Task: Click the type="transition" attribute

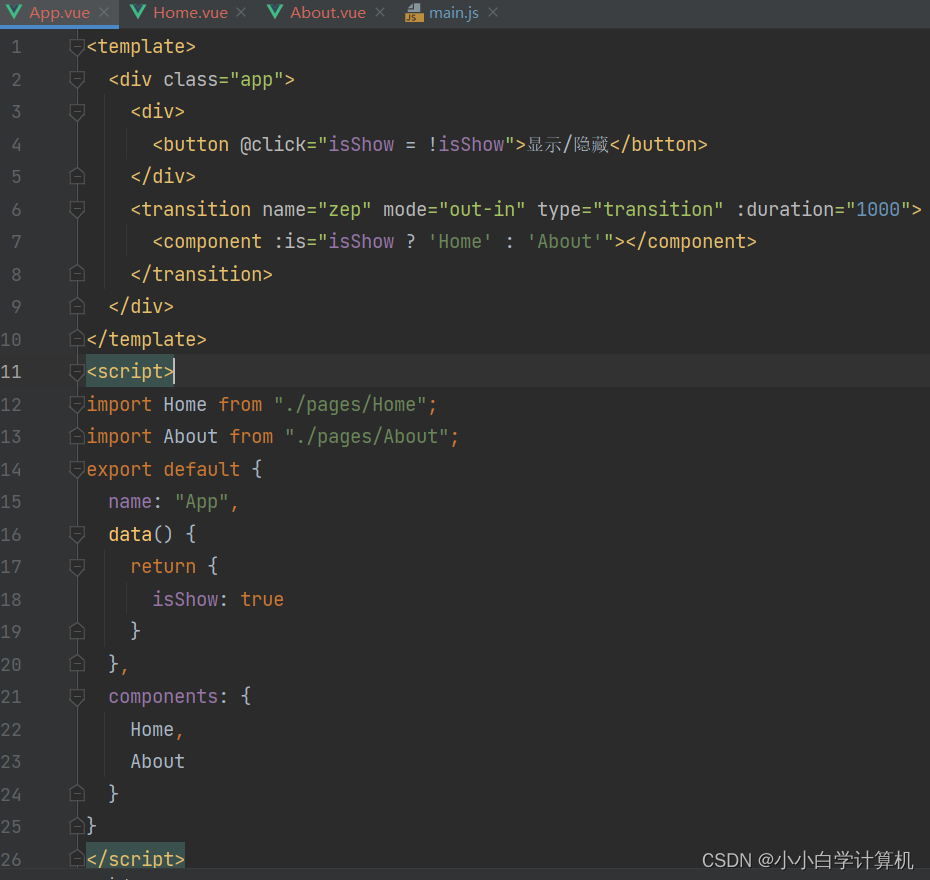Action: point(630,209)
